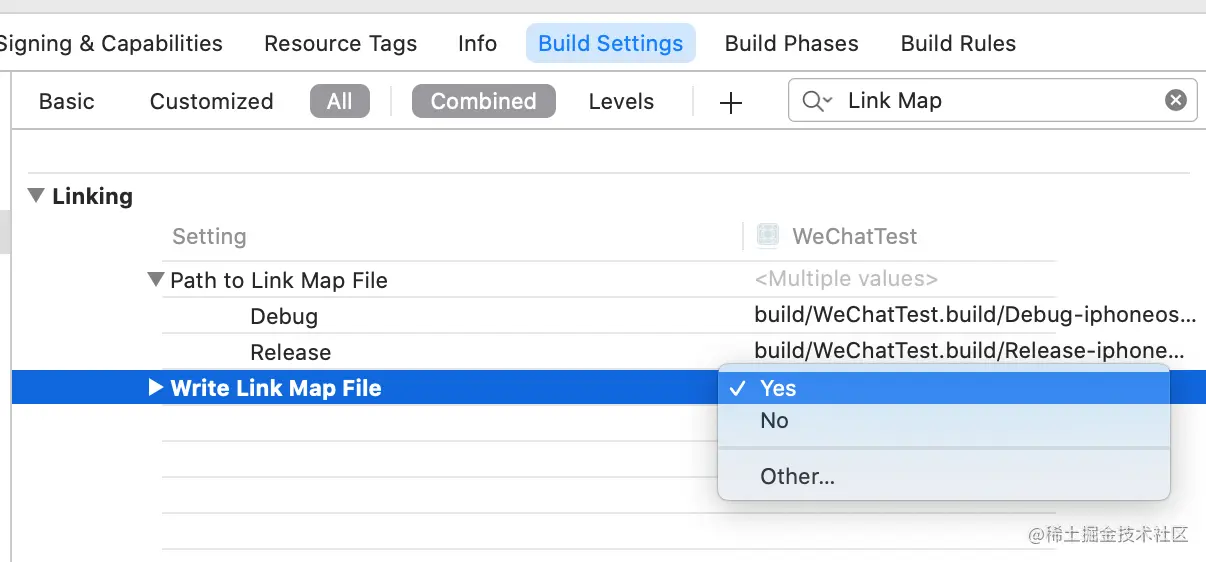Select the Build Settings tab

(x=610, y=44)
